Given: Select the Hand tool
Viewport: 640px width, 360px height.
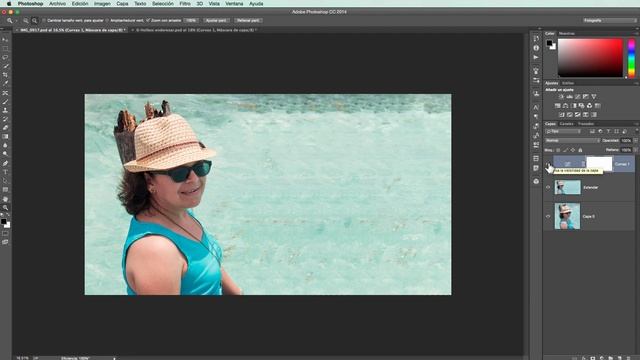Looking at the screenshot, I should tap(5, 199).
